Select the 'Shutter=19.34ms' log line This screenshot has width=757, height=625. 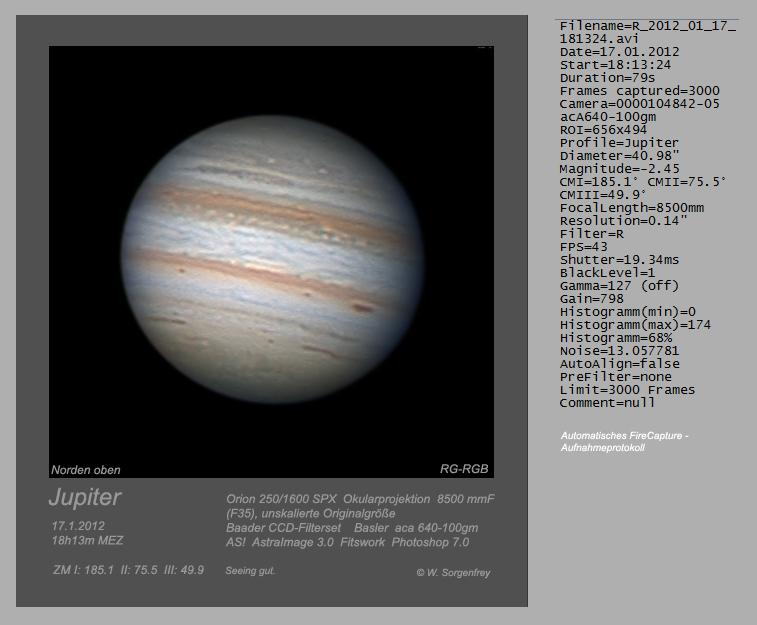(619, 260)
